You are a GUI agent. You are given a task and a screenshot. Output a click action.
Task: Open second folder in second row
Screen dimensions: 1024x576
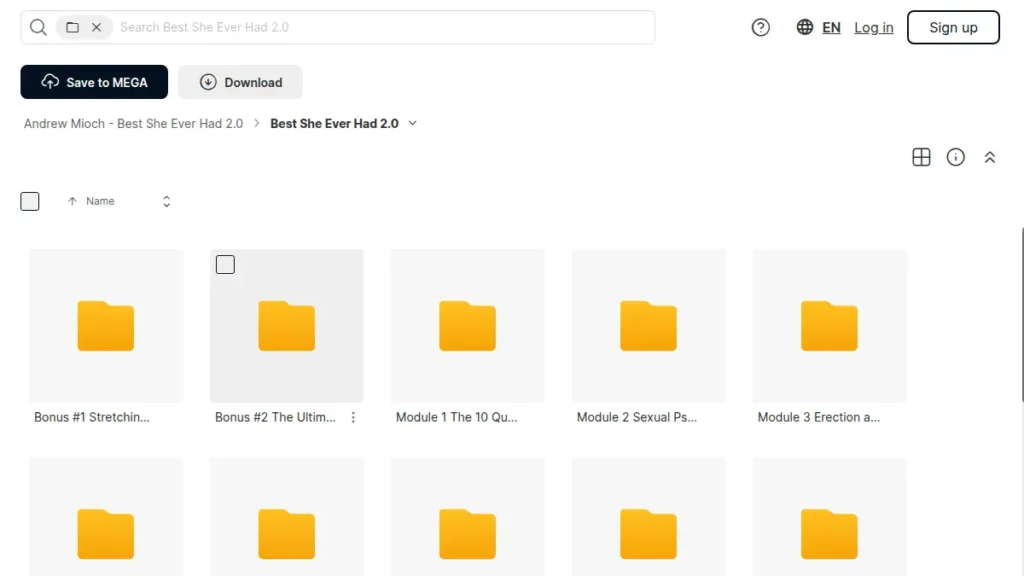click(x=287, y=534)
